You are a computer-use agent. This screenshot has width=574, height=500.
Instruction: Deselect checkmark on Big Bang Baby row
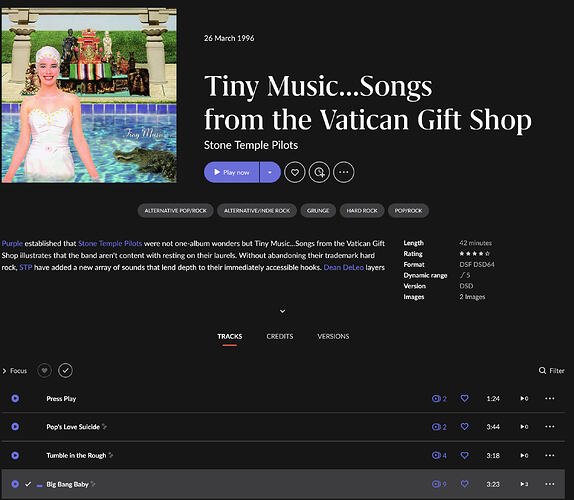[28, 484]
